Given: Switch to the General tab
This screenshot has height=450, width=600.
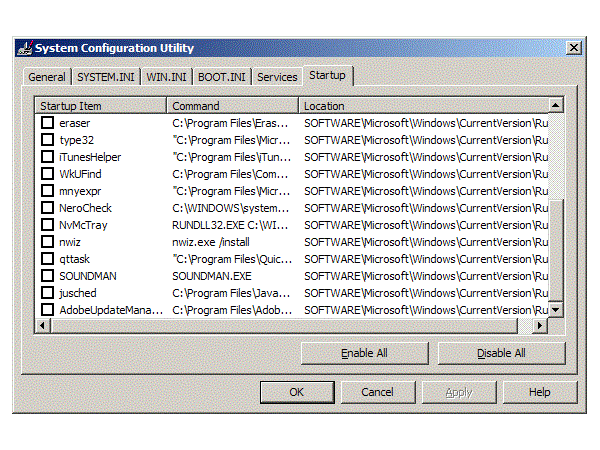Looking at the screenshot, I should (47, 77).
